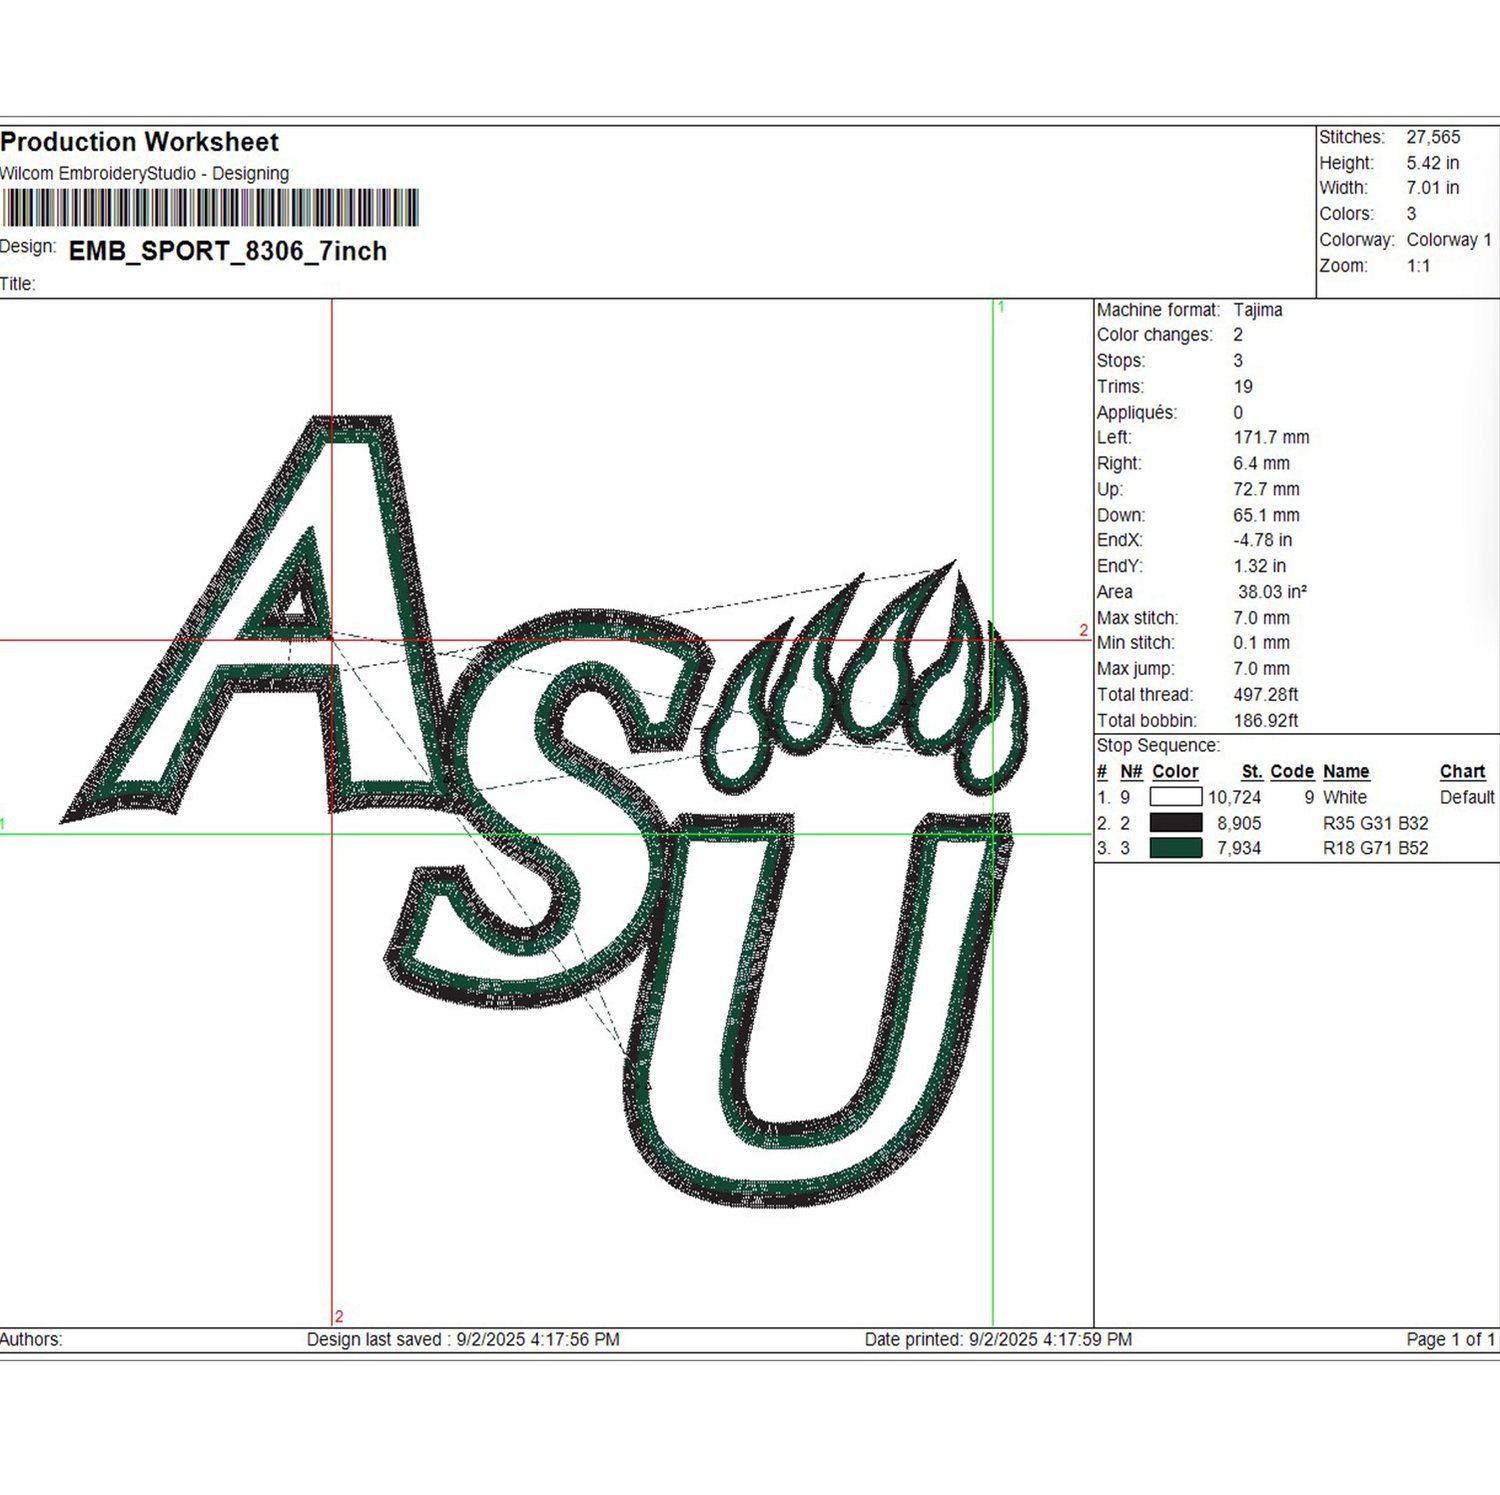The width and height of the screenshot is (1500, 1495).
Task: Select the Trims value "19"
Action: pos(1243,387)
